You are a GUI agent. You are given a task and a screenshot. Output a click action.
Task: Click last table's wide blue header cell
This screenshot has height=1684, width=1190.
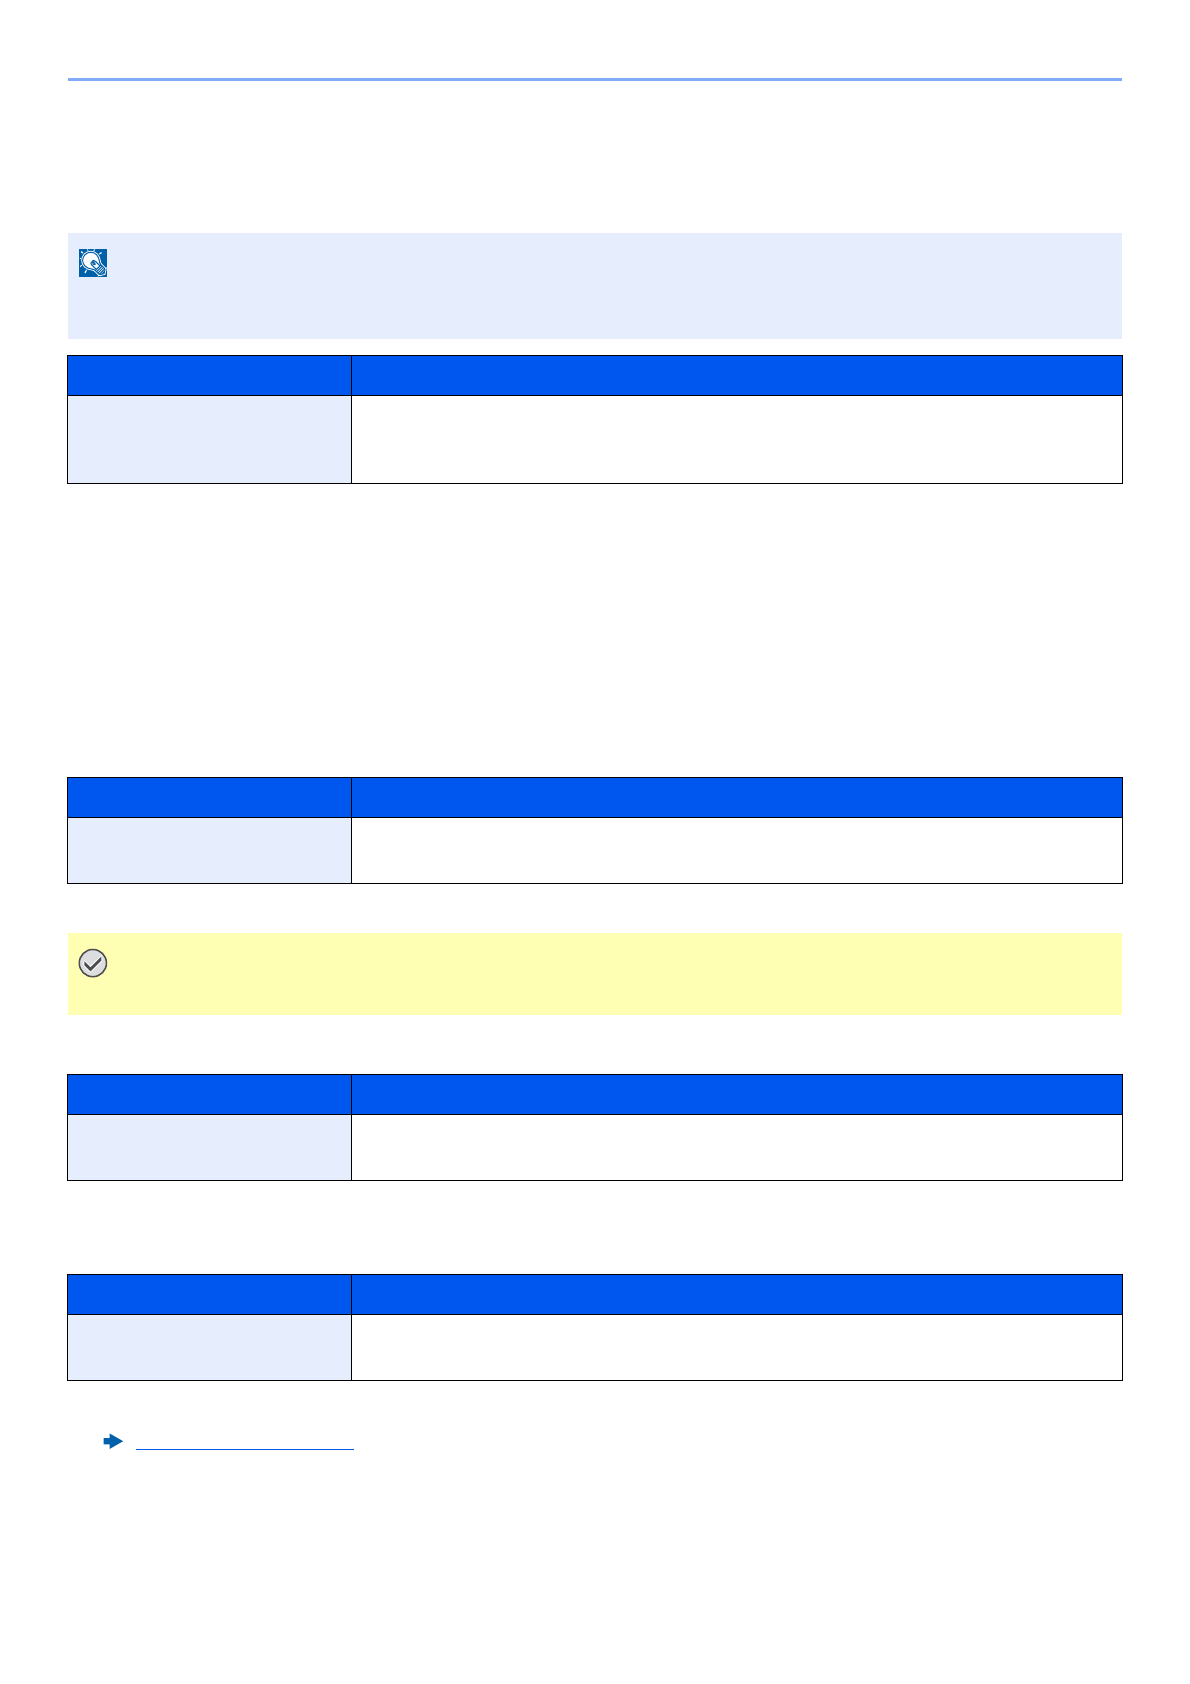click(737, 1295)
